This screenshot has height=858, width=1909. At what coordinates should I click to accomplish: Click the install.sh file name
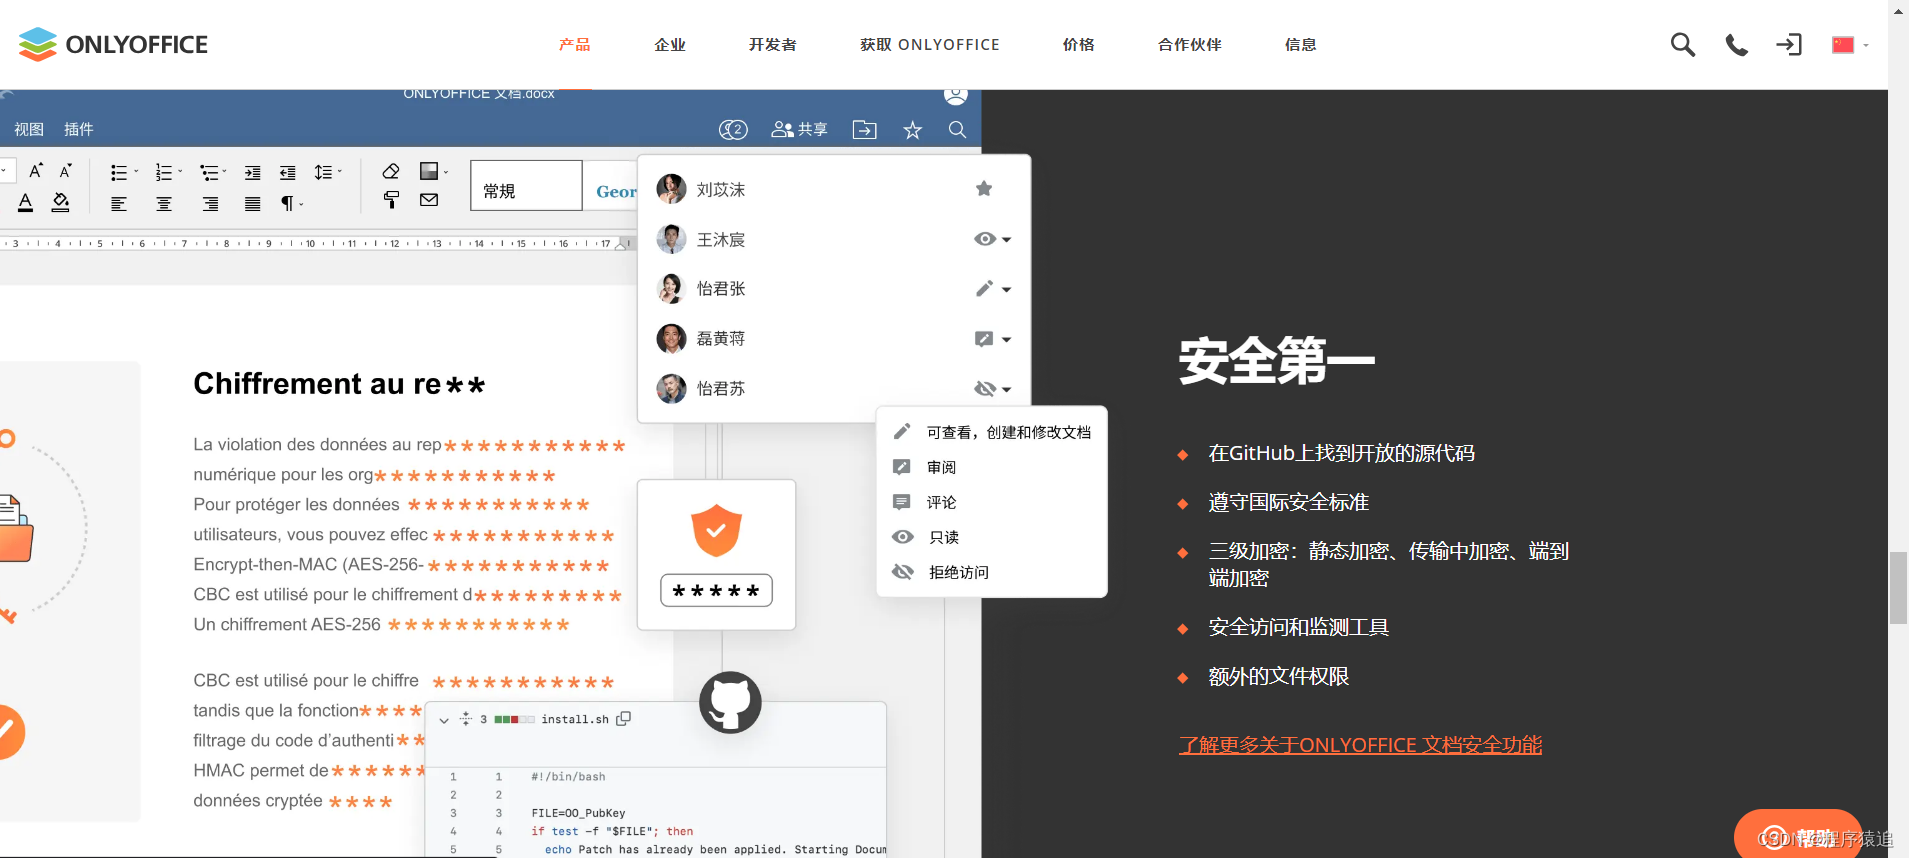pos(575,719)
